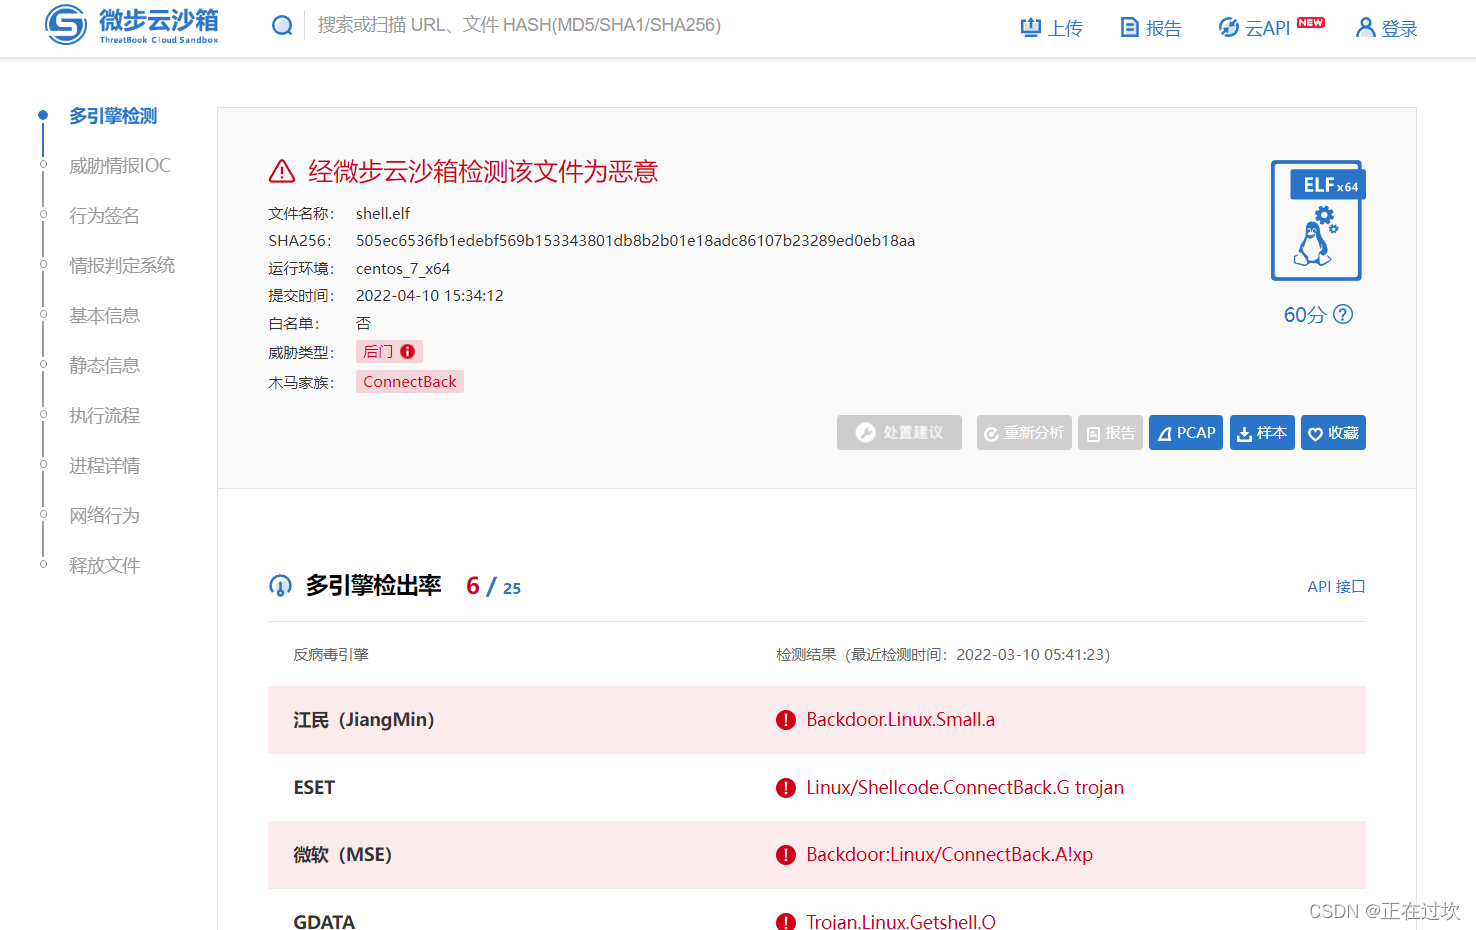The height and width of the screenshot is (930, 1476).
Task: Click the 后门 threat type tag
Action: 389,352
